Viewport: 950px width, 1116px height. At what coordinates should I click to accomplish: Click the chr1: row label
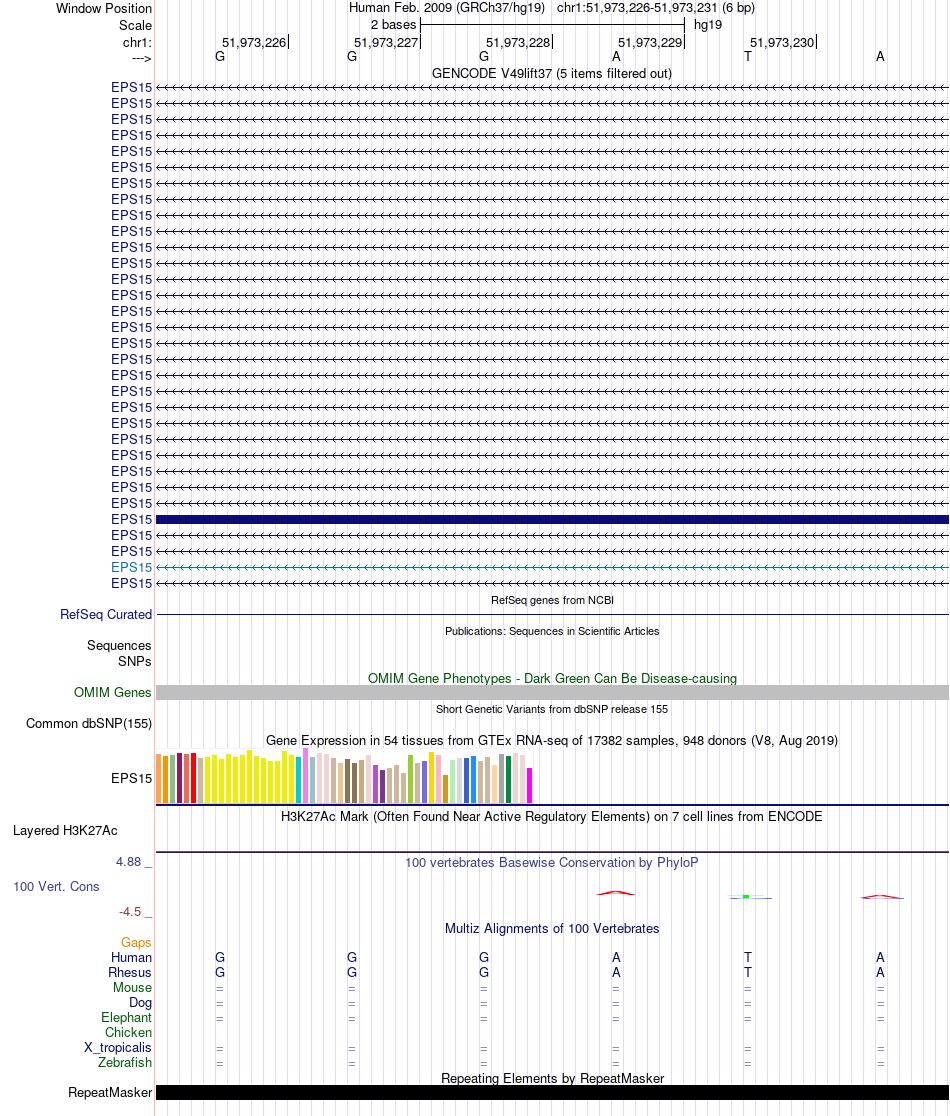pos(137,42)
